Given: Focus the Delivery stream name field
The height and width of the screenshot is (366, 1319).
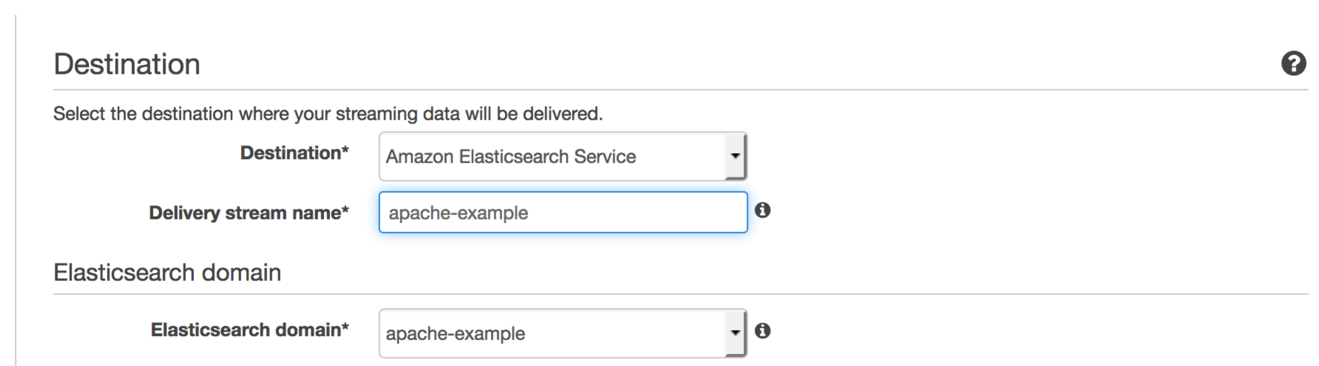Looking at the screenshot, I should click(x=563, y=212).
